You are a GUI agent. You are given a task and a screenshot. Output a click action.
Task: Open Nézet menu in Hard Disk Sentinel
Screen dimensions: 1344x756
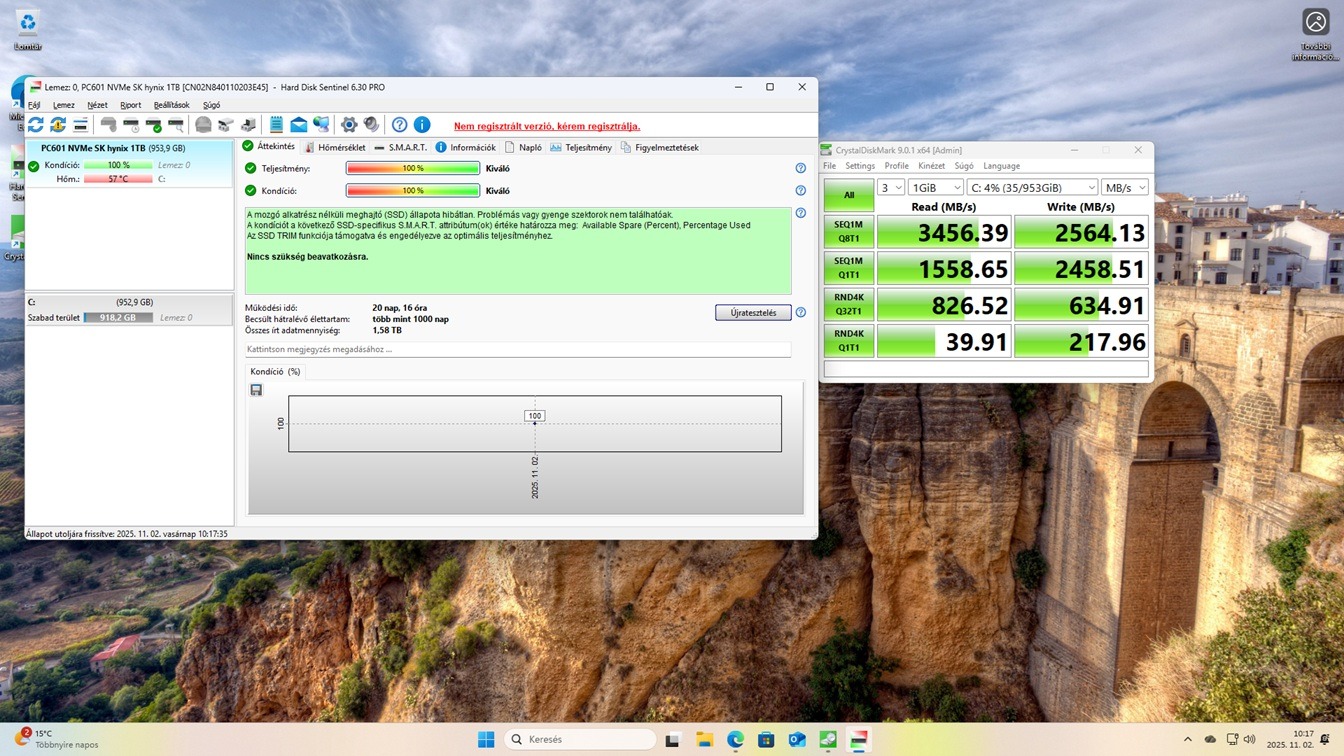click(x=97, y=105)
